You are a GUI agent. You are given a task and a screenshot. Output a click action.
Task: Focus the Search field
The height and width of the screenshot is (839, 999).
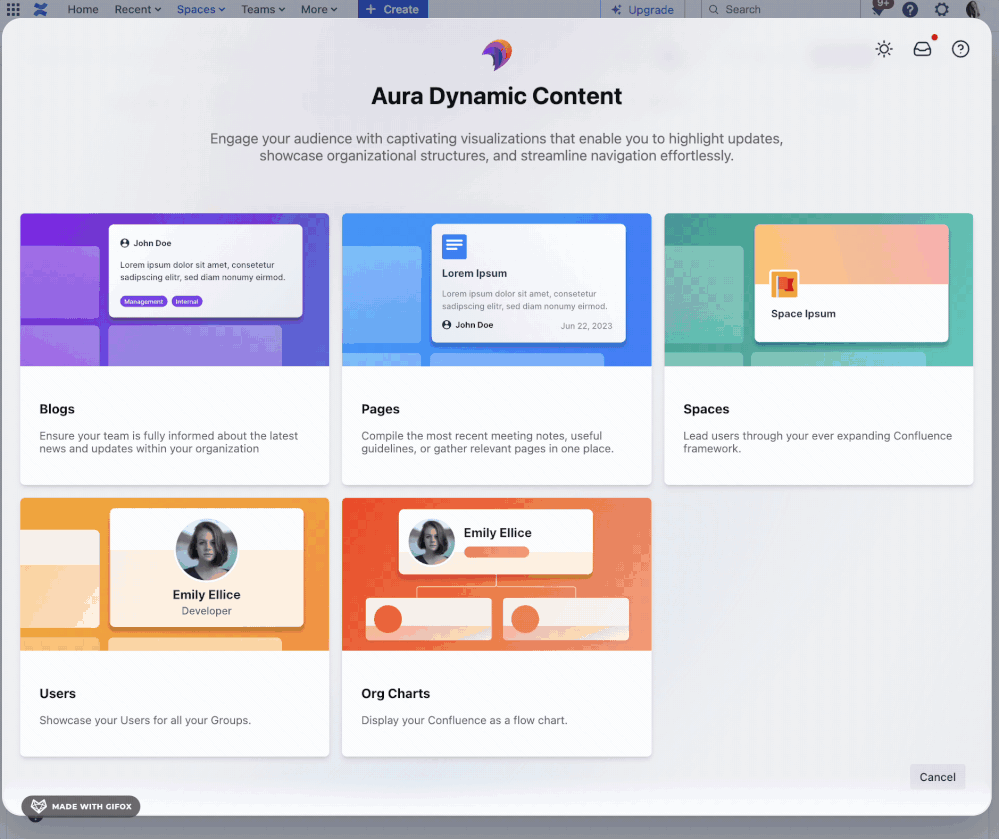(779, 10)
